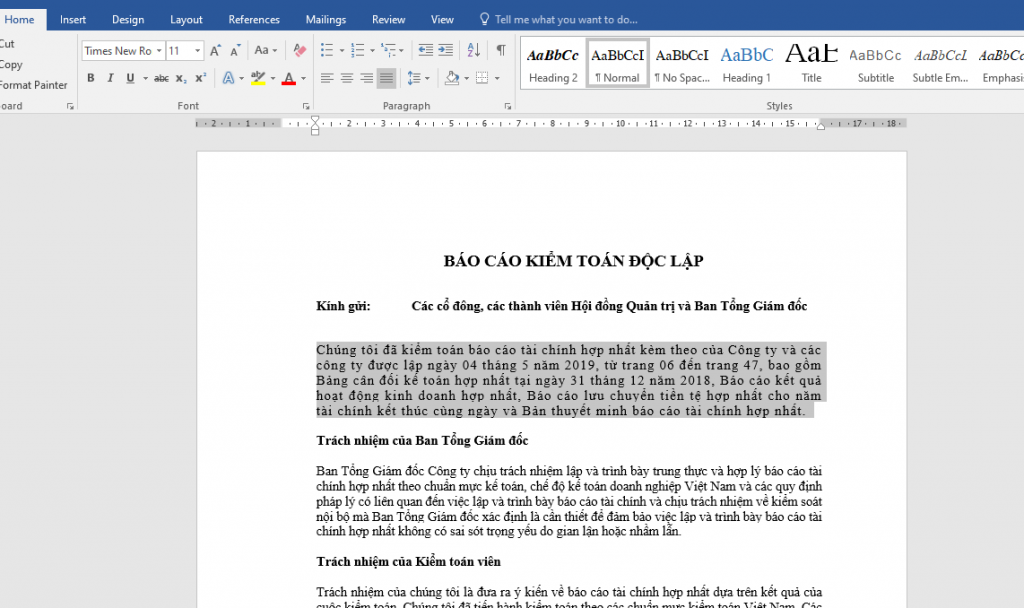1024x608 pixels.
Task: Click Tell me what you want to do
Action: [566, 20]
